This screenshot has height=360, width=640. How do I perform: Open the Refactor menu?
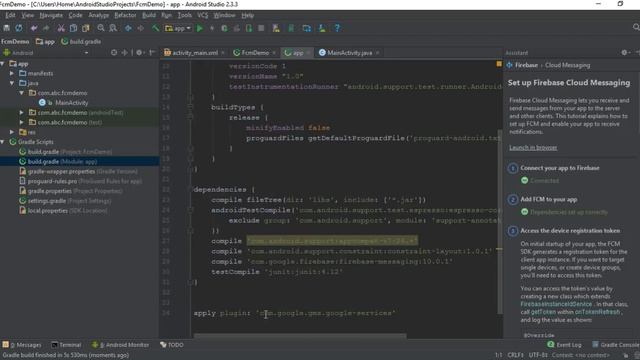[125, 15]
